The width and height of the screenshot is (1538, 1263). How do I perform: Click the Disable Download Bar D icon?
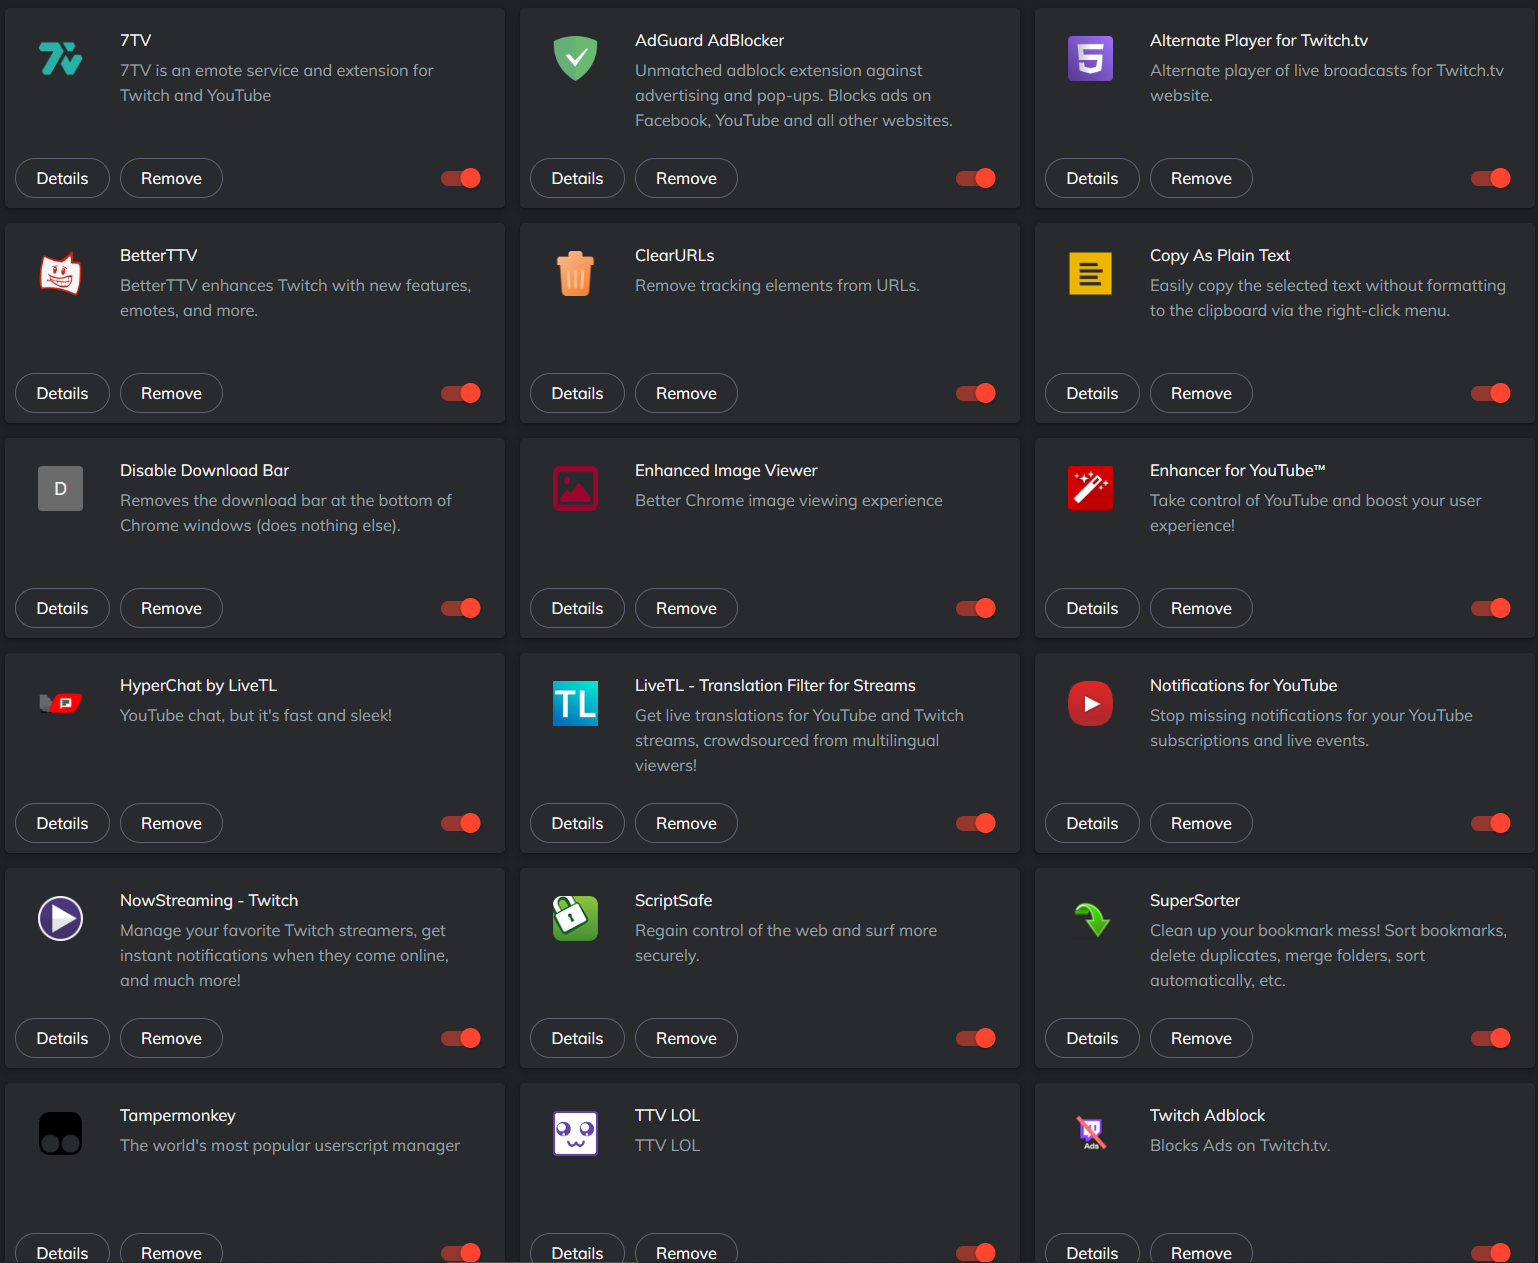pos(61,489)
